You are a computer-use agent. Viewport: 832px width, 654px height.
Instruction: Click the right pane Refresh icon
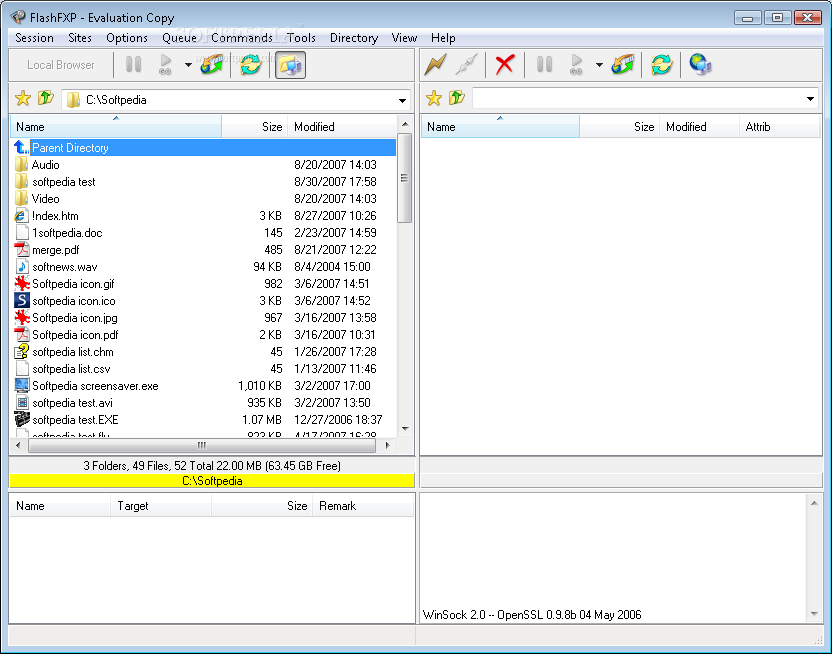pos(661,65)
